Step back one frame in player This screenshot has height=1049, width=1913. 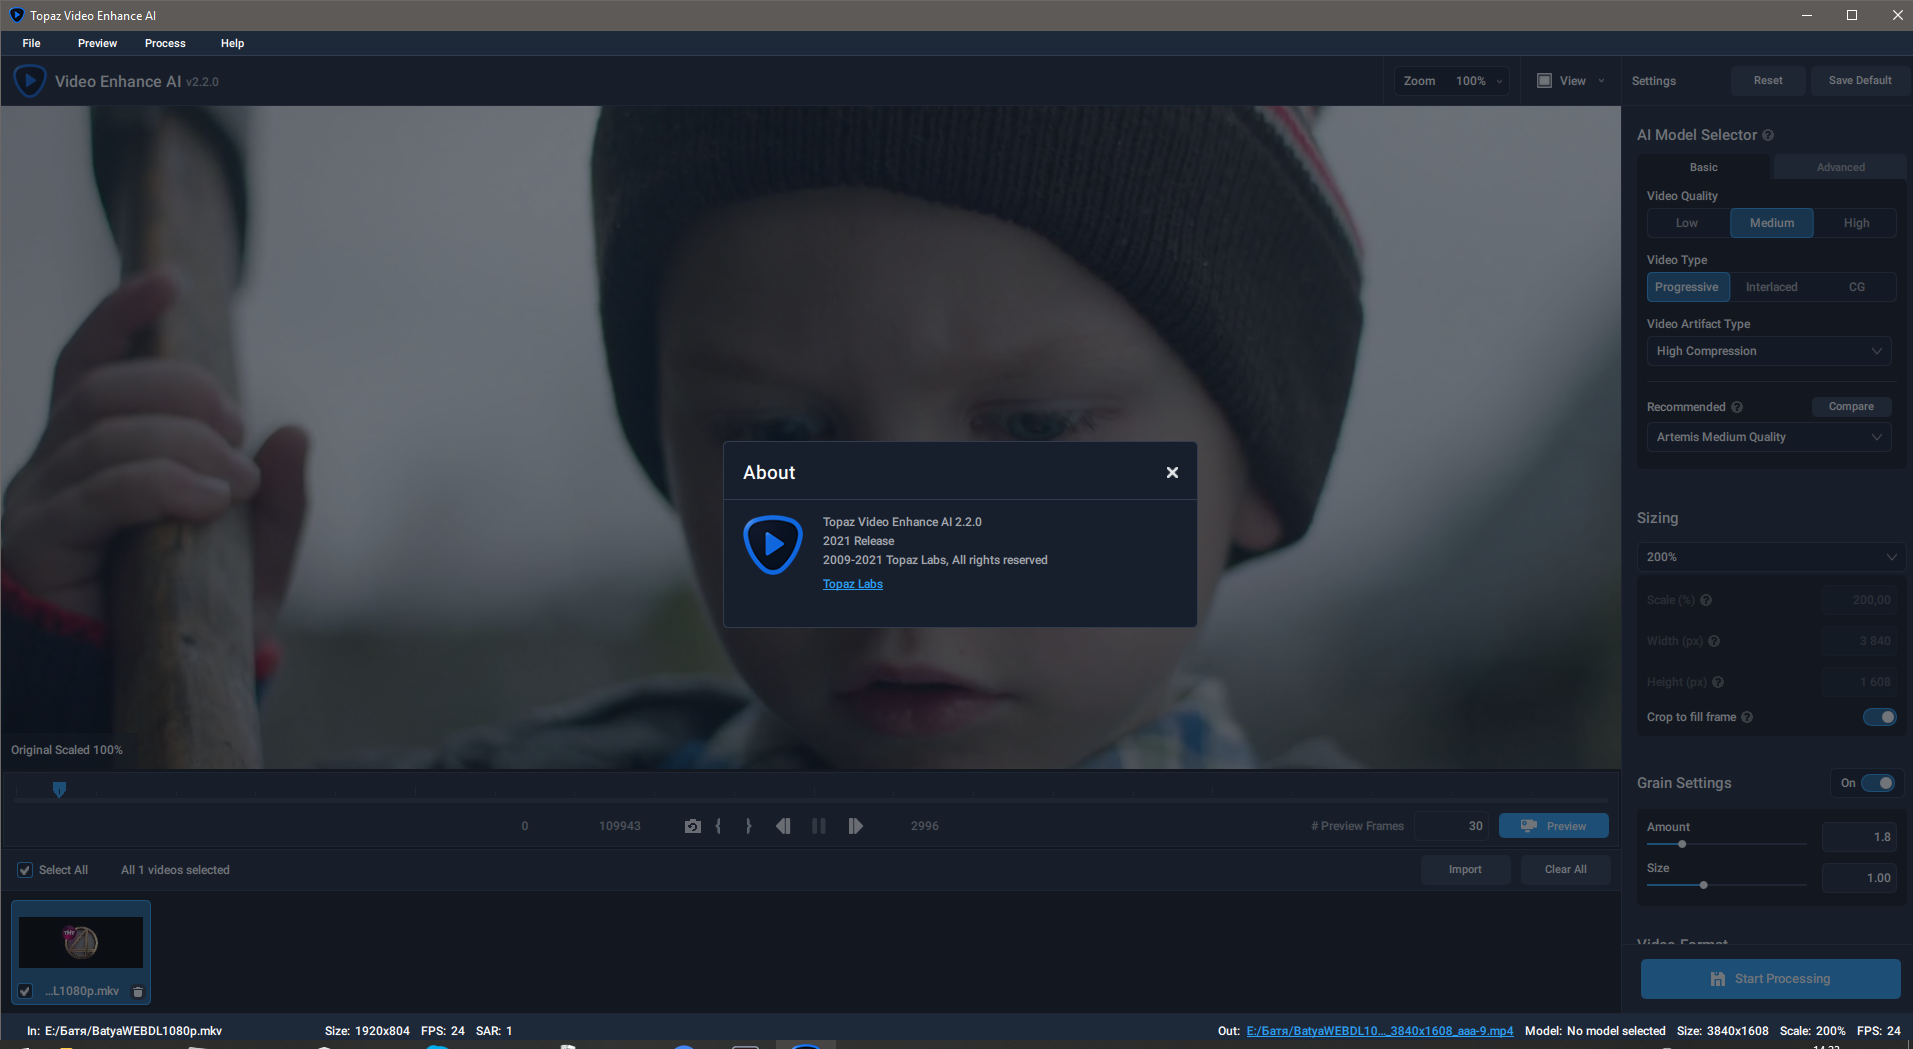783,826
